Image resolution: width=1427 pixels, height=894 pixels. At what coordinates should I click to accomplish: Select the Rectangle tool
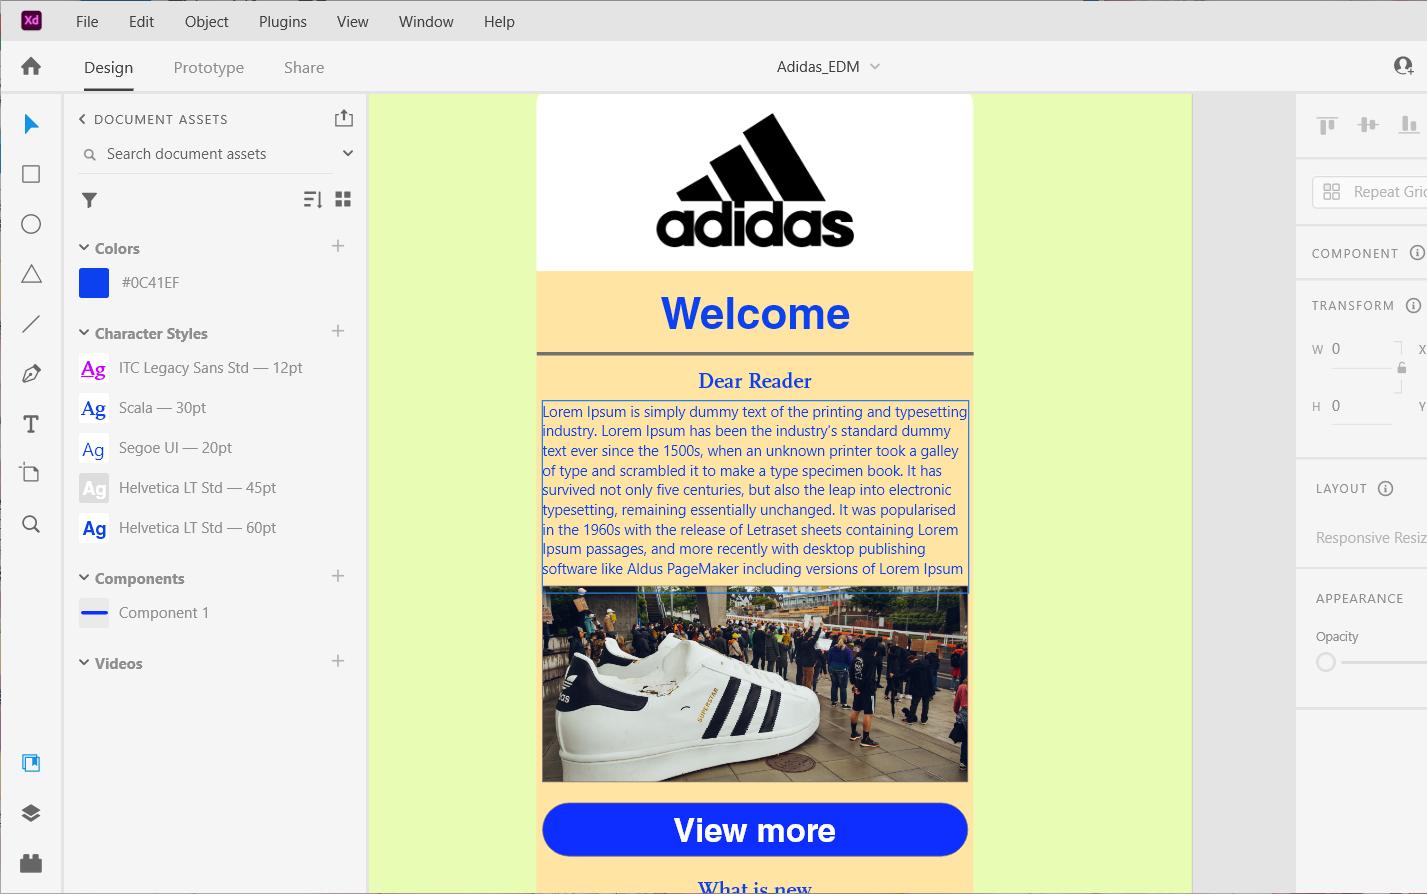pyautogui.click(x=31, y=174)
